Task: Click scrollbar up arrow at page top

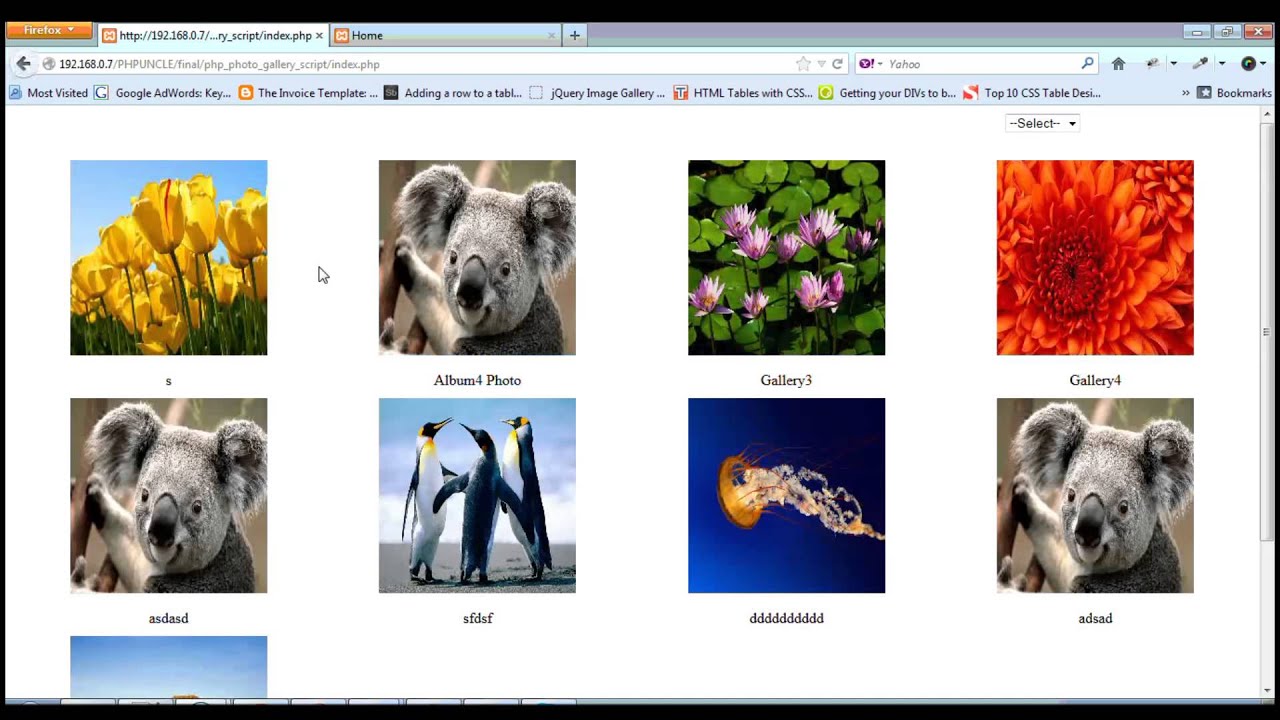Action: (1266, 114)
